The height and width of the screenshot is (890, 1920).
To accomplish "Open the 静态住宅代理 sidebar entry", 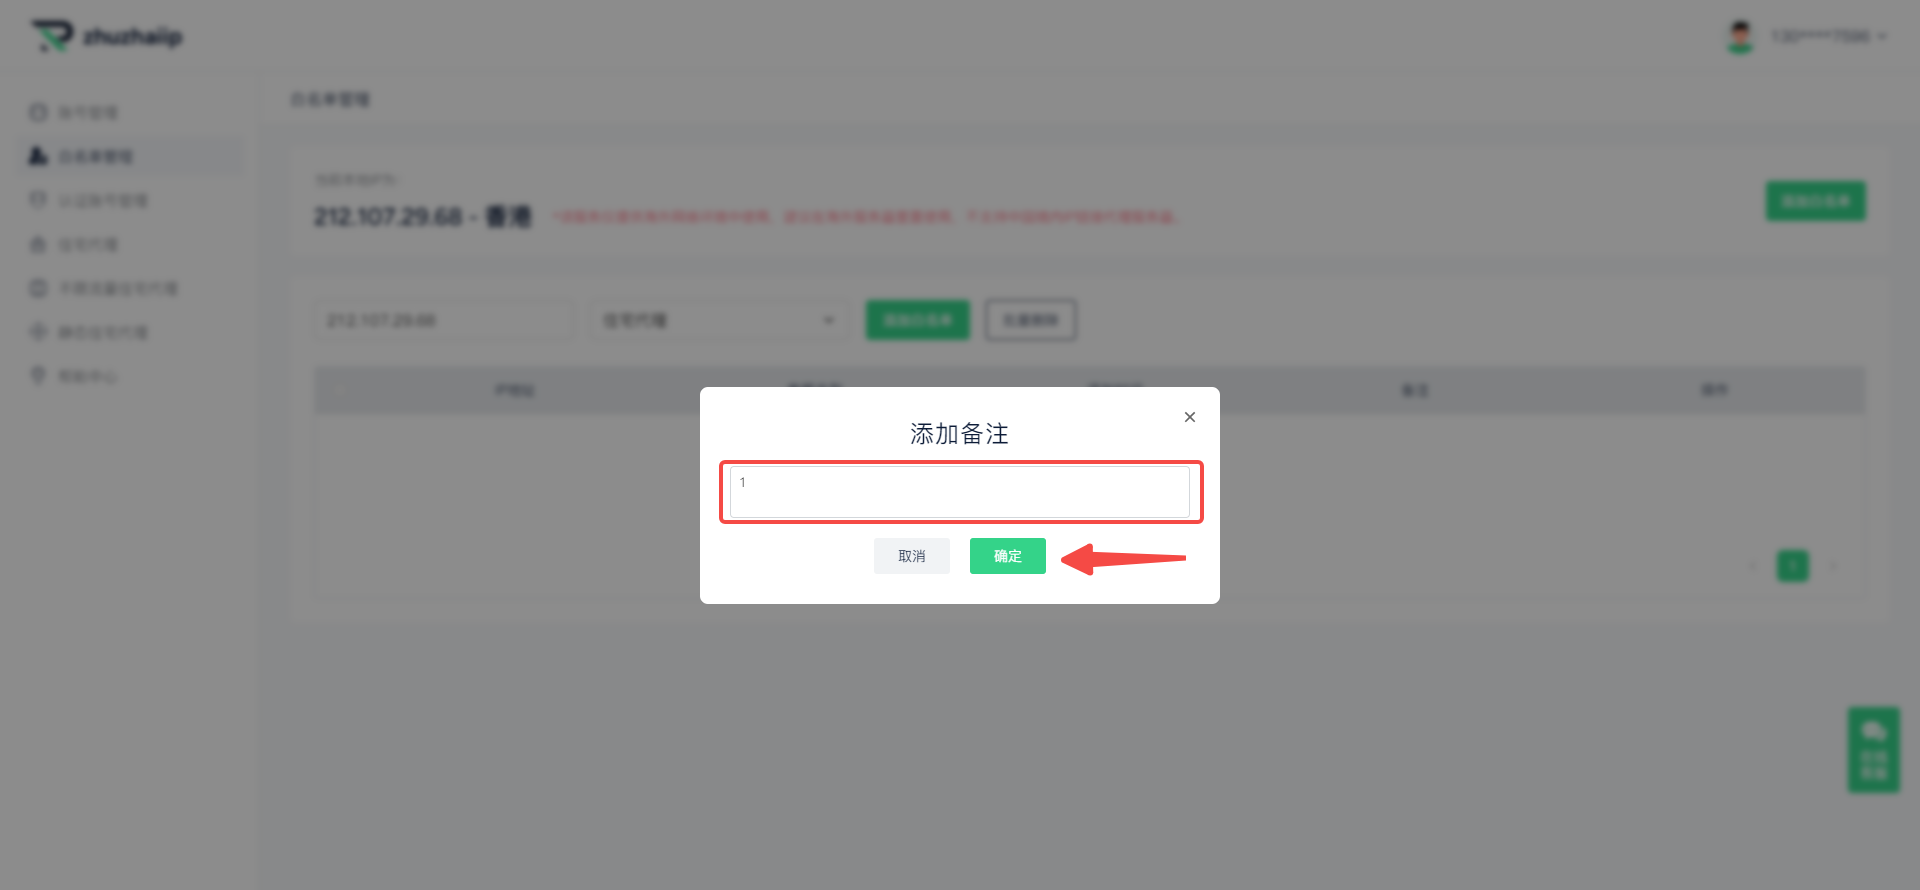I will [x=88, y=332].
